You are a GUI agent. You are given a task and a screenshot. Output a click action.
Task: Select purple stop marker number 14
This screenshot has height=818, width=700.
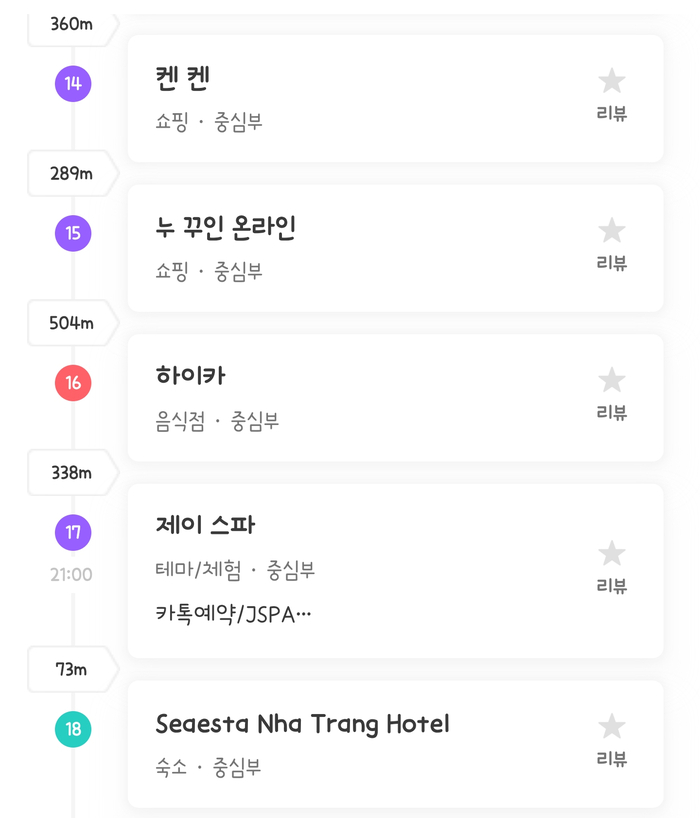[73, 83]
